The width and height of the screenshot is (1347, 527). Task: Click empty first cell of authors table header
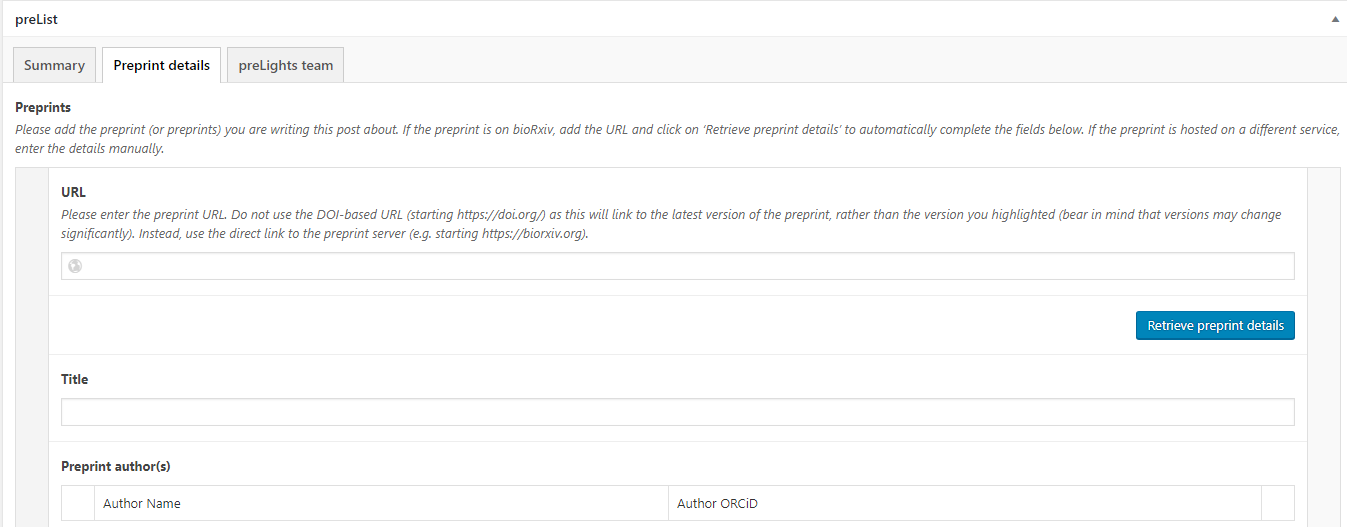coord(77,503)
